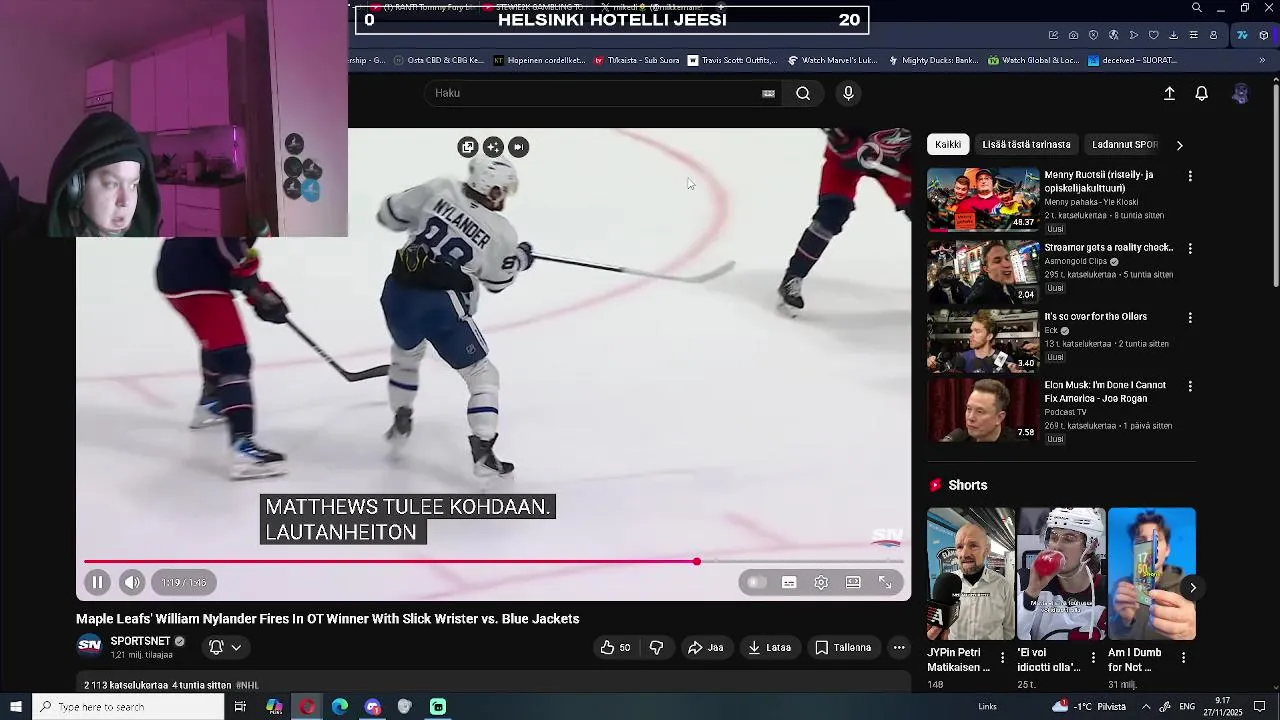Image resolution: width=1280 pixels, height=720 pixels.
Task: Open video player settings gear
Action: coord(821,582)
